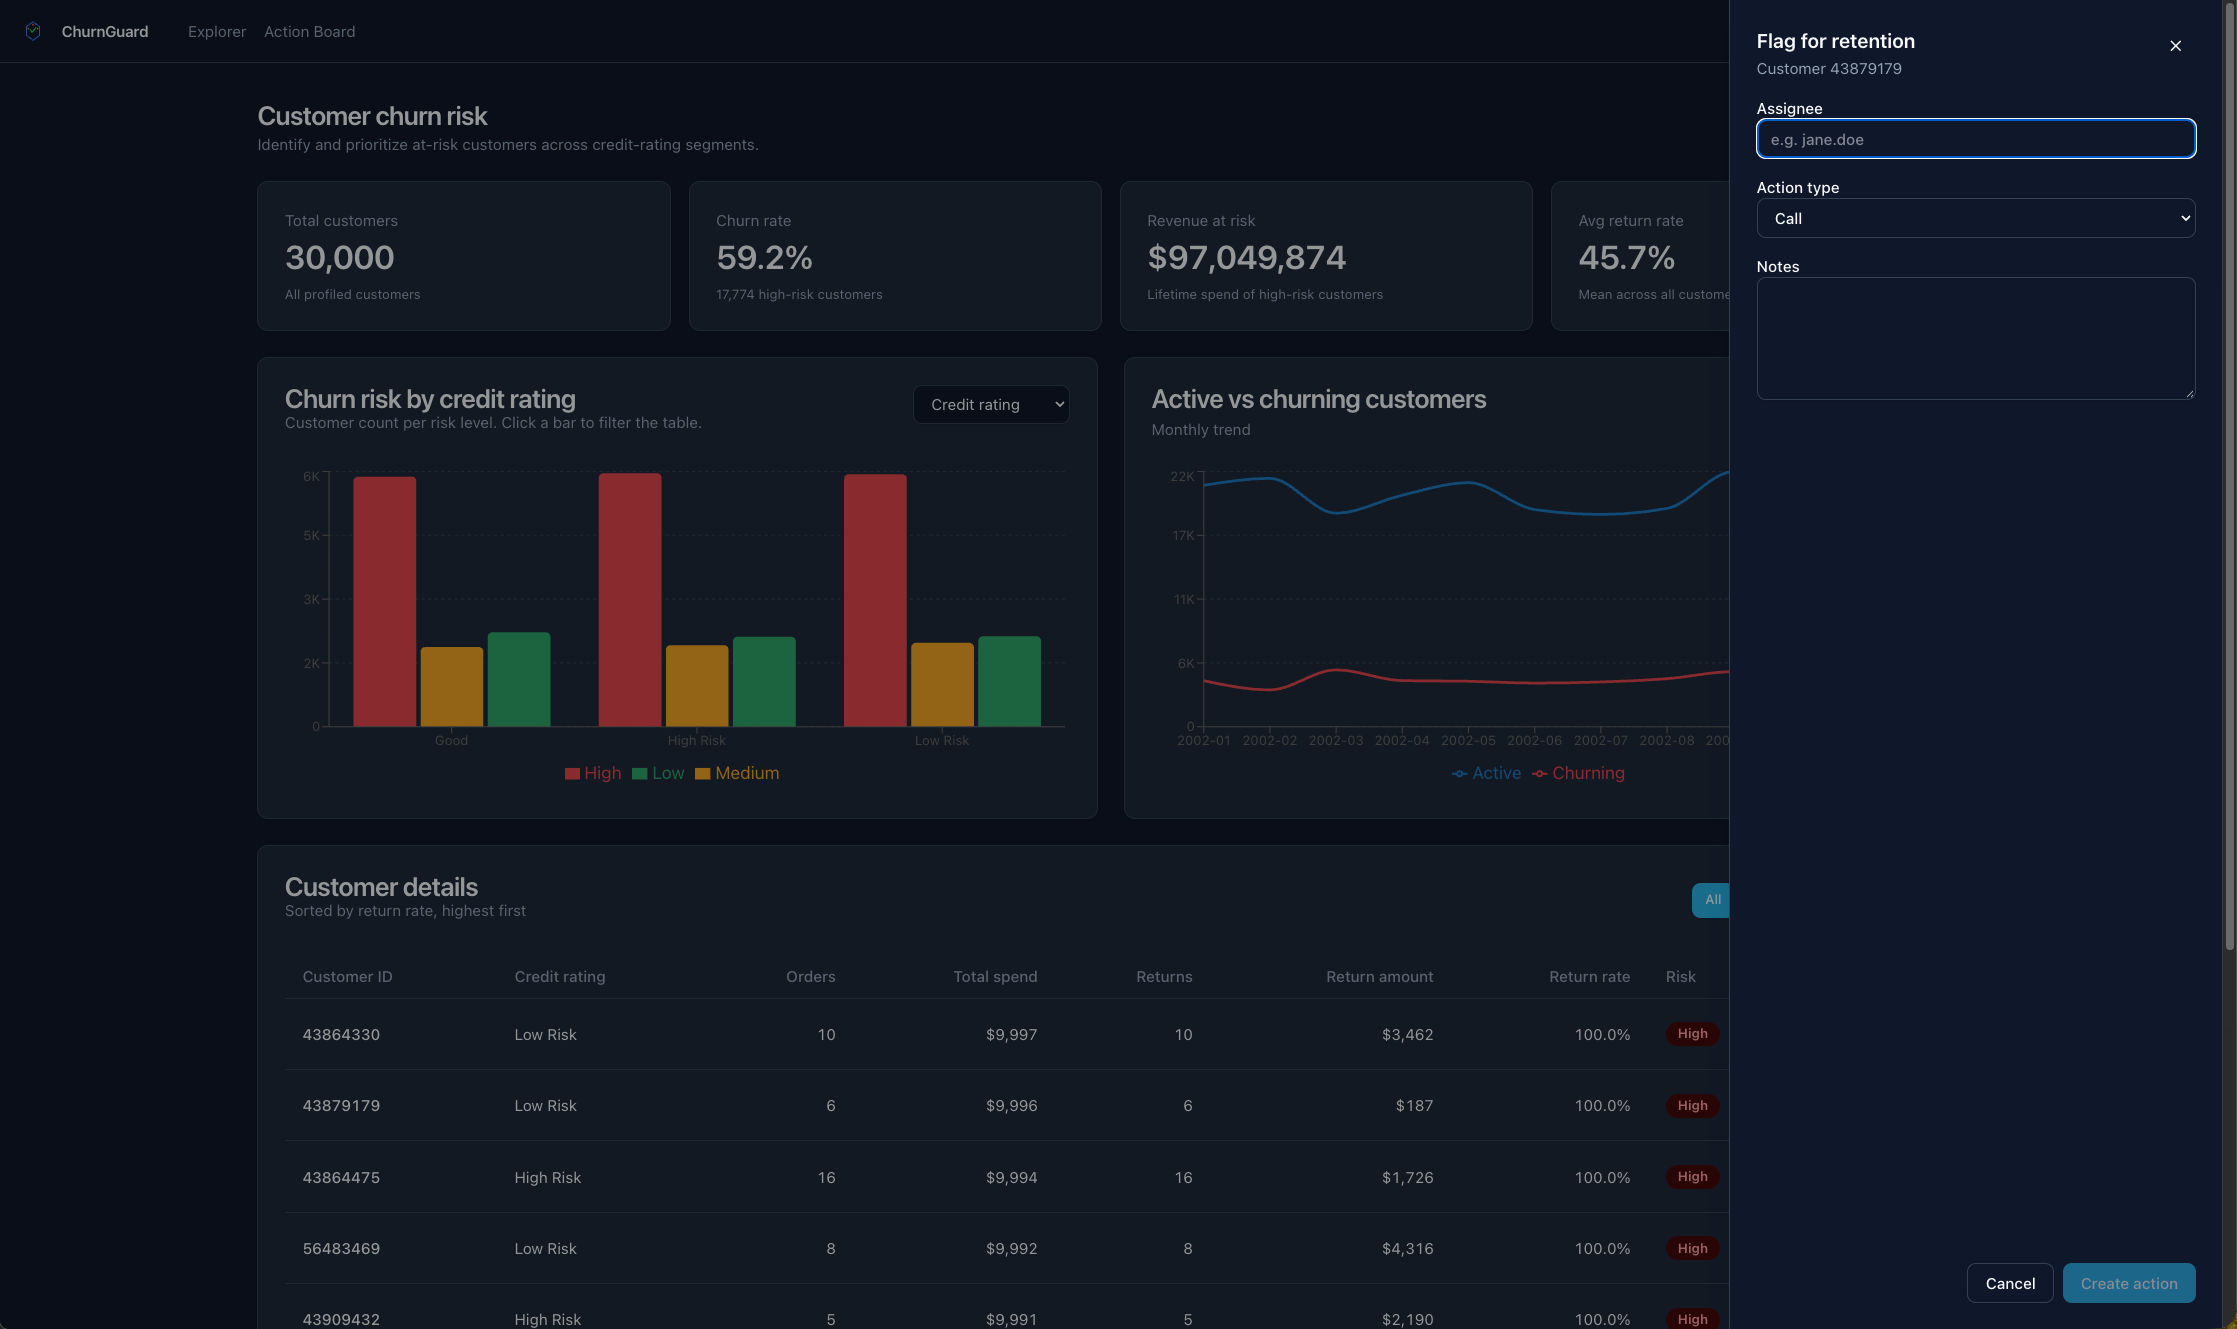The height and width of the screenshot is (1329, 2237).
Task: Click the Return amount column header
Action: coord(1379,977)
